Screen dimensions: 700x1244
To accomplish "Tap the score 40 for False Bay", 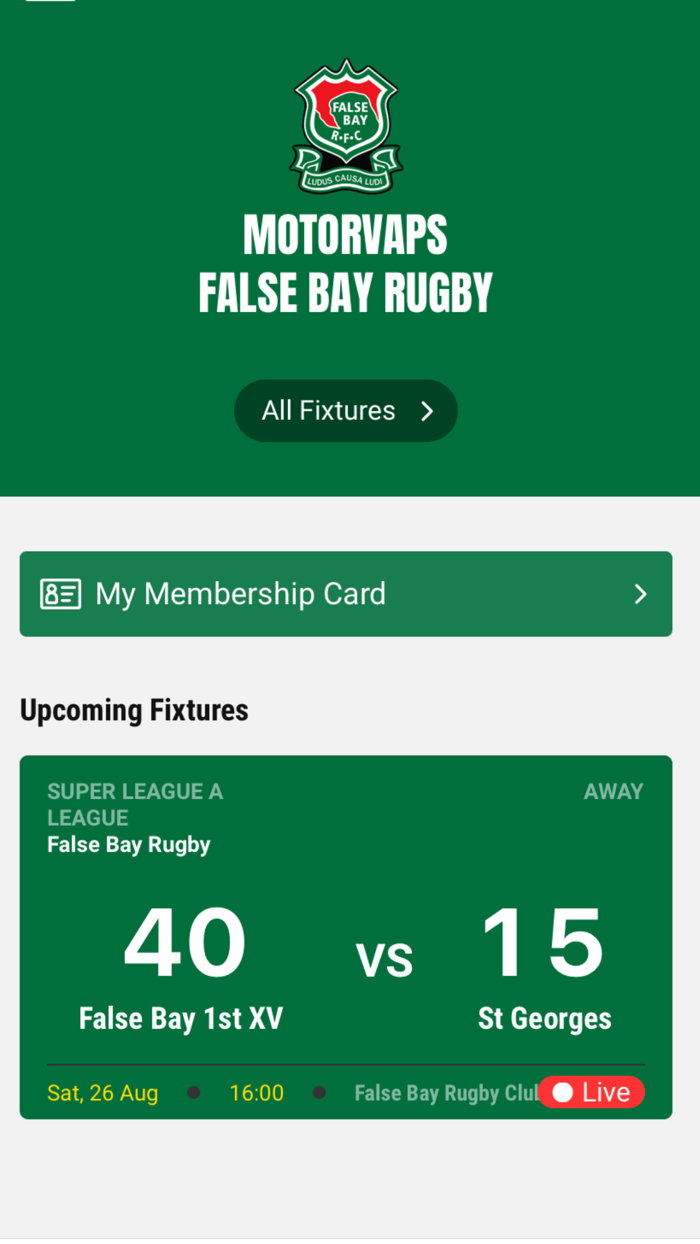I will [184, 940].
